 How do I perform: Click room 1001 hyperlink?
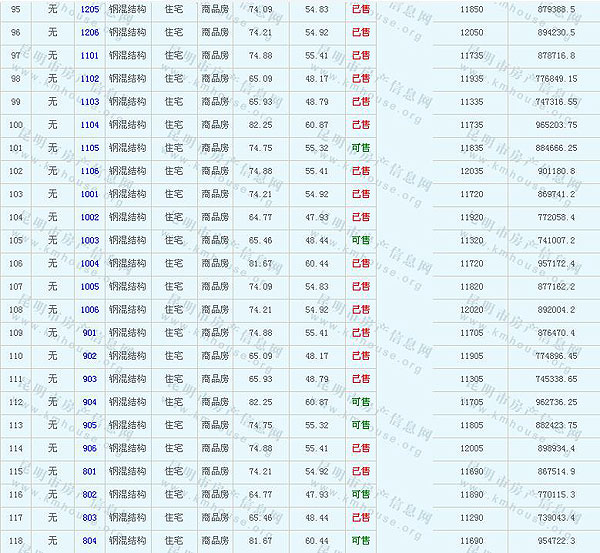[x=89, y=194]
